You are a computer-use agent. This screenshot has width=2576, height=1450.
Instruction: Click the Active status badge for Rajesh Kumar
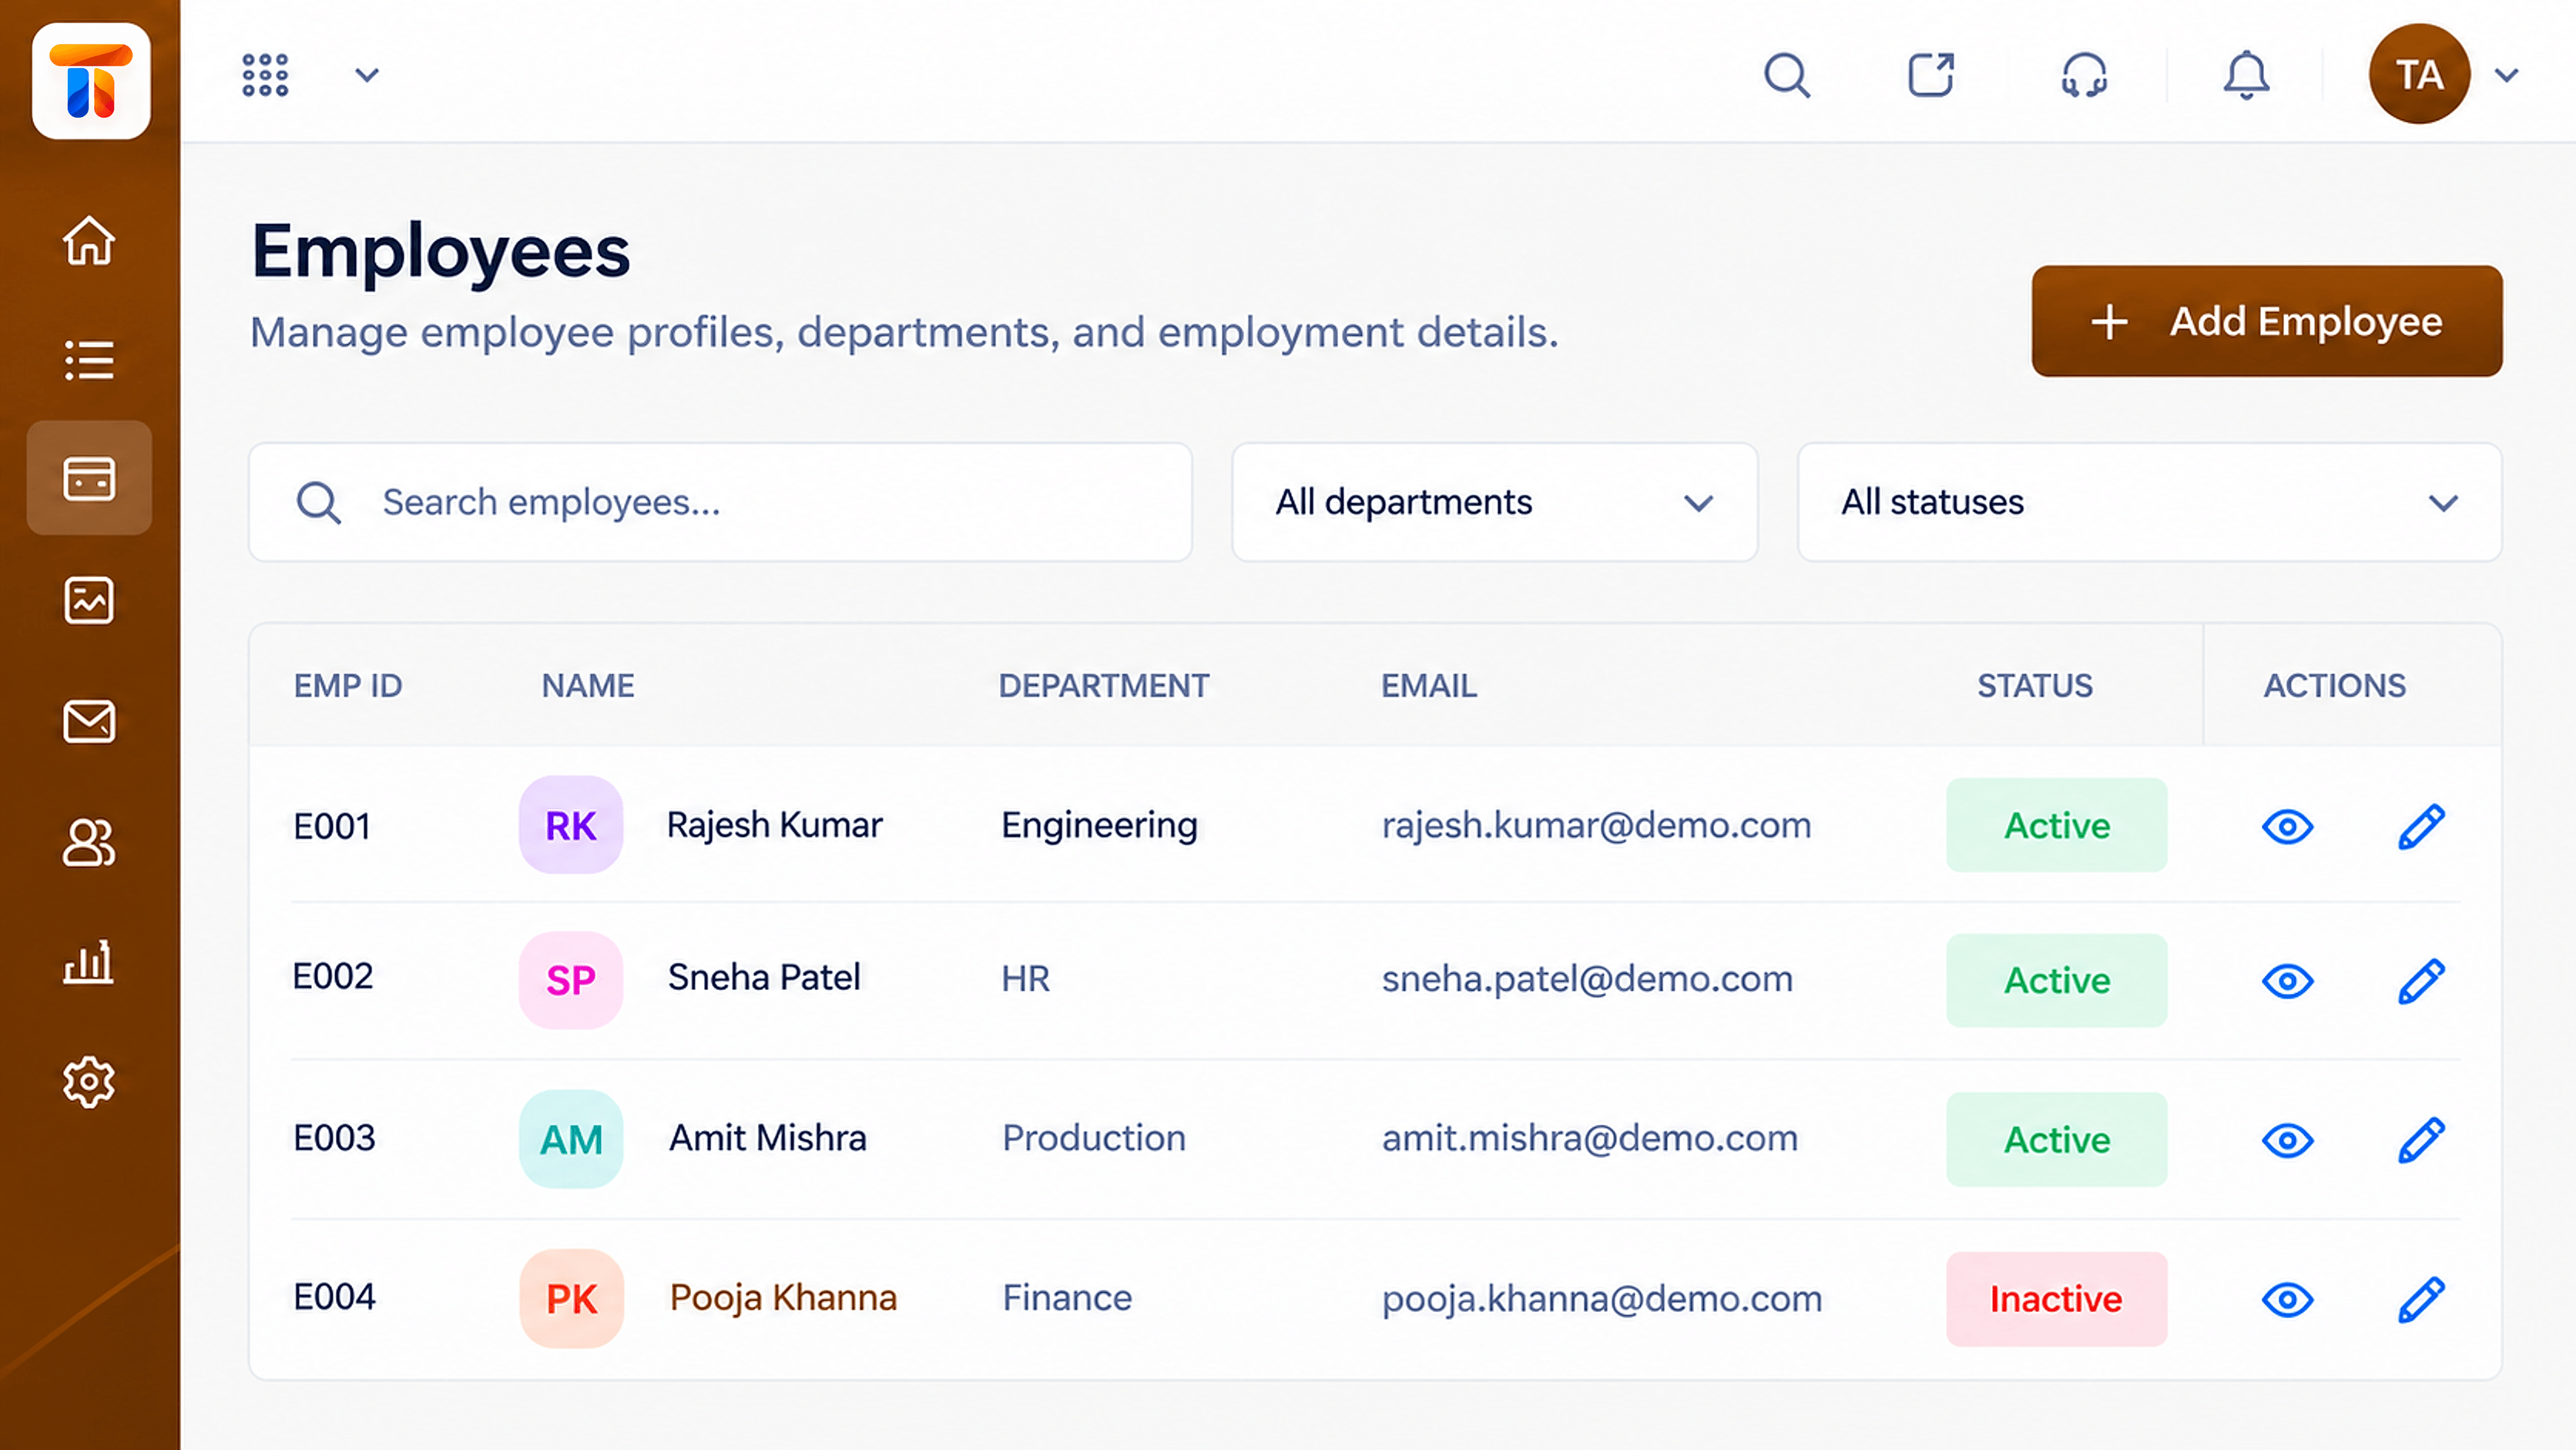[x=2057, y=826]
